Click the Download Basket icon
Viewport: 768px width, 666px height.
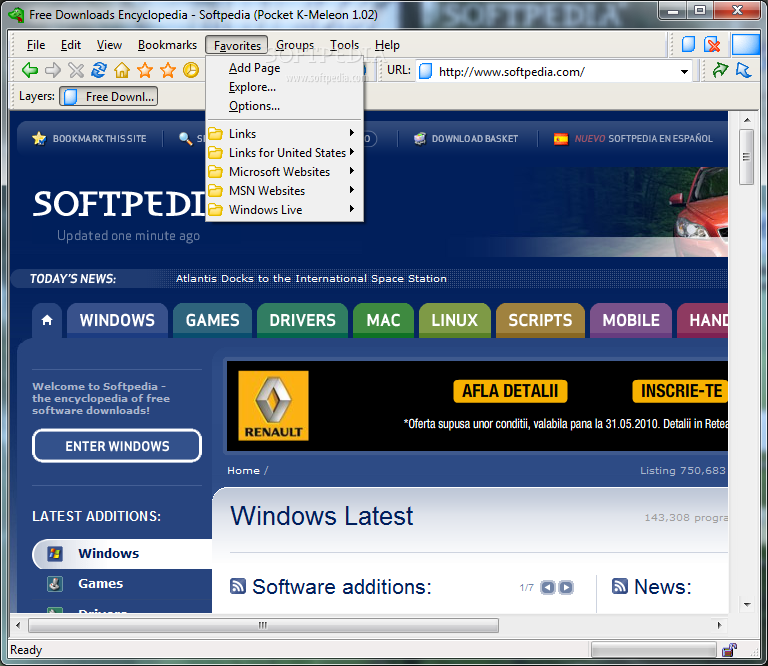pyautogui.click(x=420, y=139)
